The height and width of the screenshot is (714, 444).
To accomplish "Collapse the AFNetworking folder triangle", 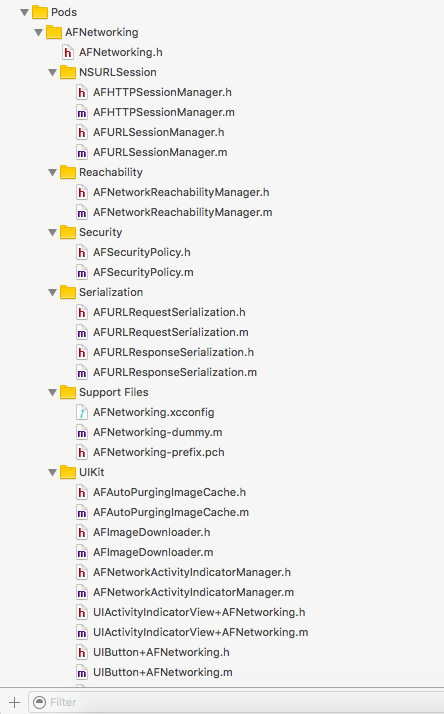I will tap(39, 33).
